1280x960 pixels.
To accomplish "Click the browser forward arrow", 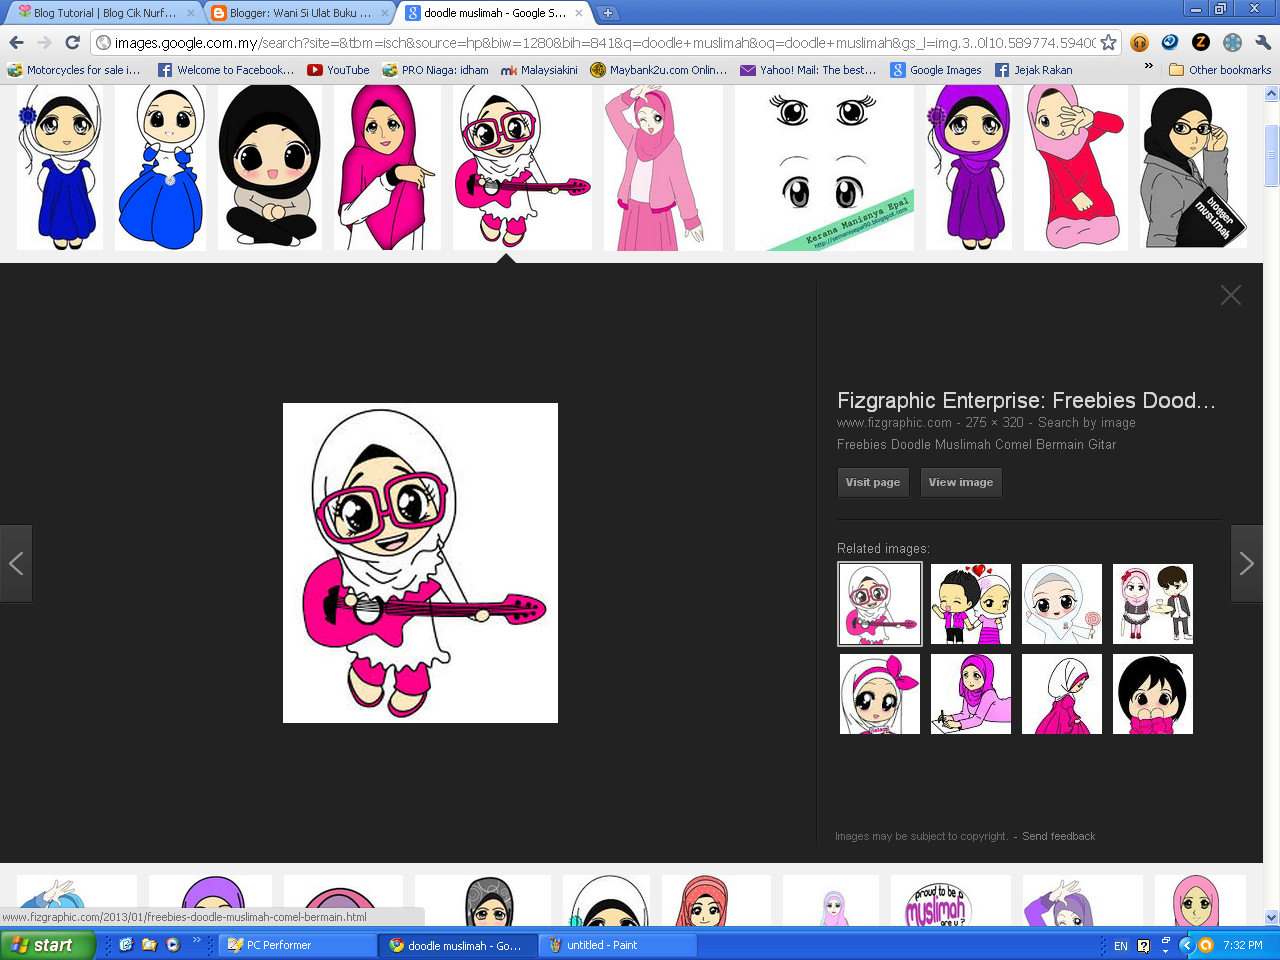I will tap(44, 42).
